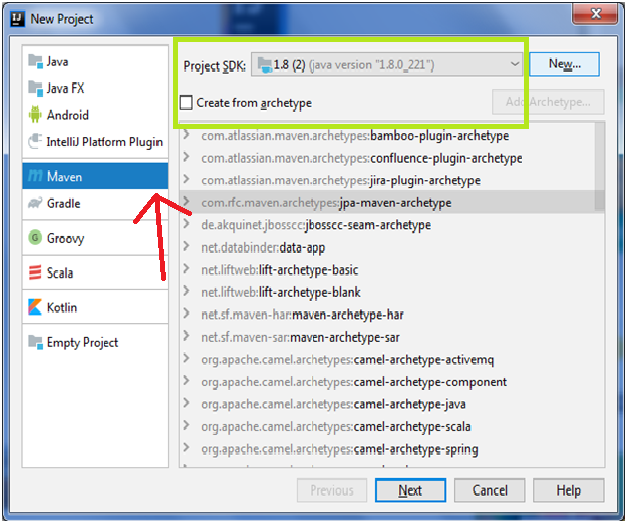This screenshot has width=628, height=521.
Task: Select Java project type
Action: (x=95, y=61)
